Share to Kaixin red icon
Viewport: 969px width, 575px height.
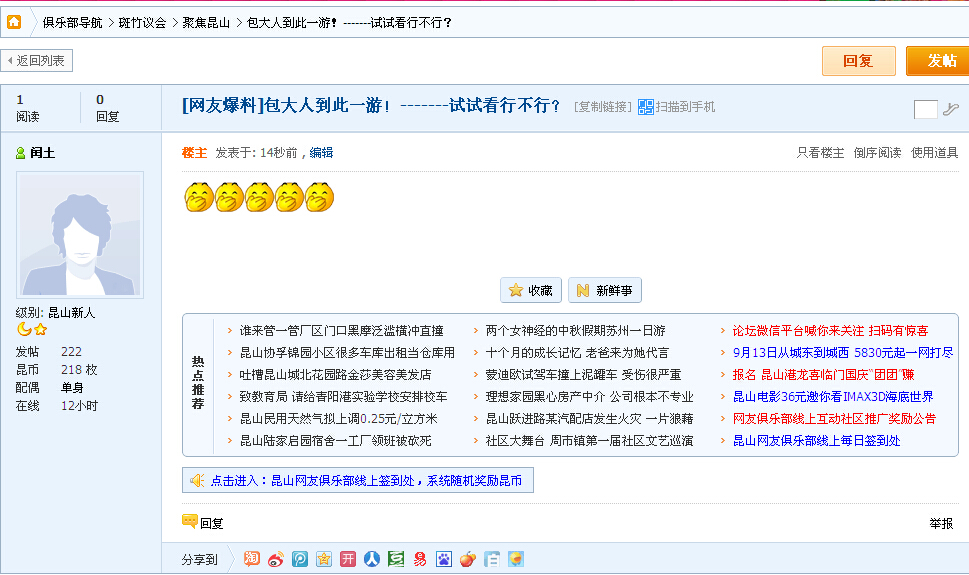point(348,559)
